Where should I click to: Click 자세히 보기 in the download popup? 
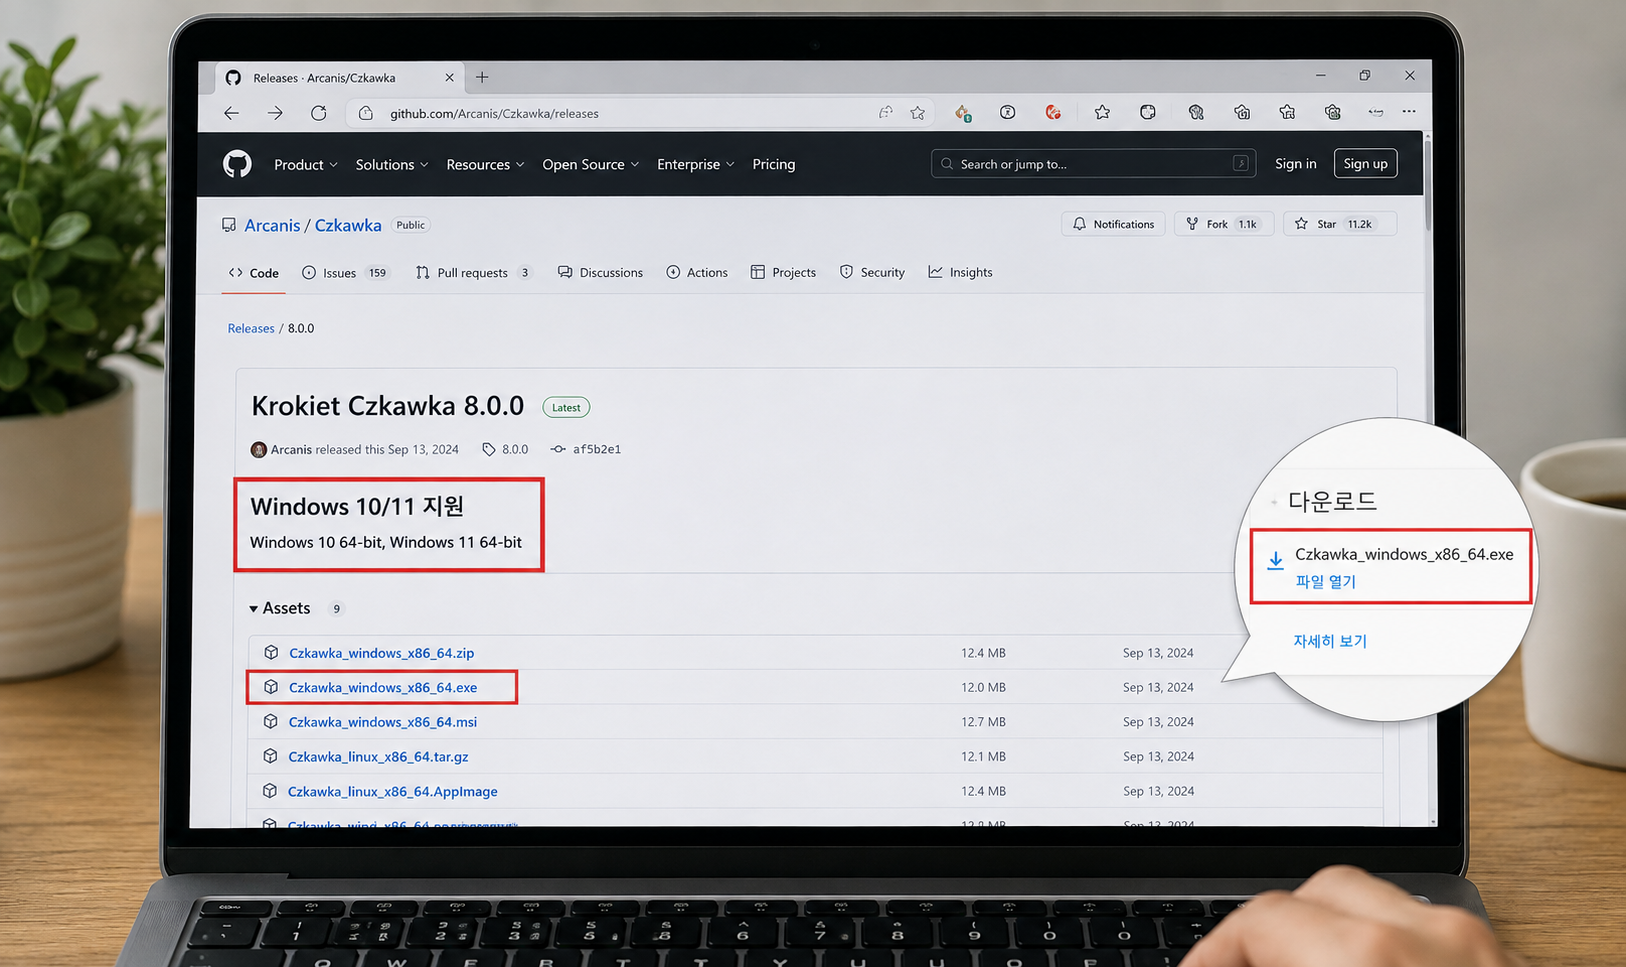point(1330,641)
